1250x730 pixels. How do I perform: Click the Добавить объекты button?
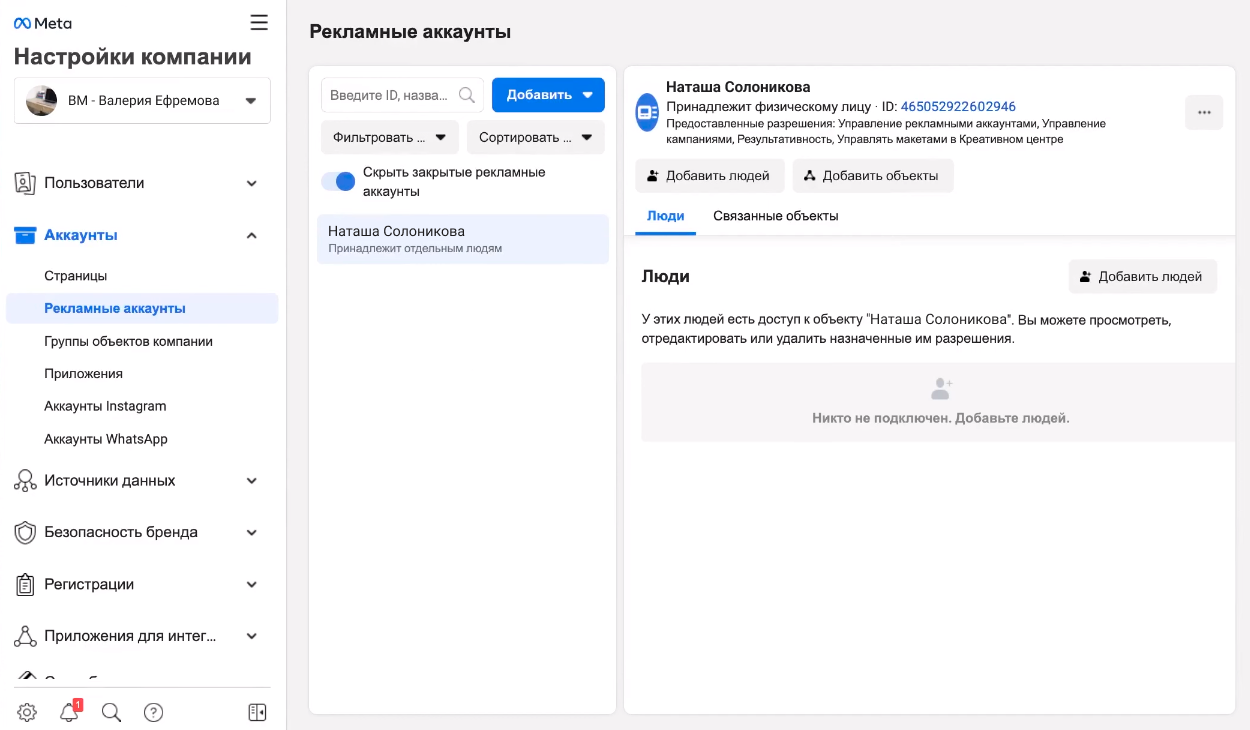tap(873, 175)
